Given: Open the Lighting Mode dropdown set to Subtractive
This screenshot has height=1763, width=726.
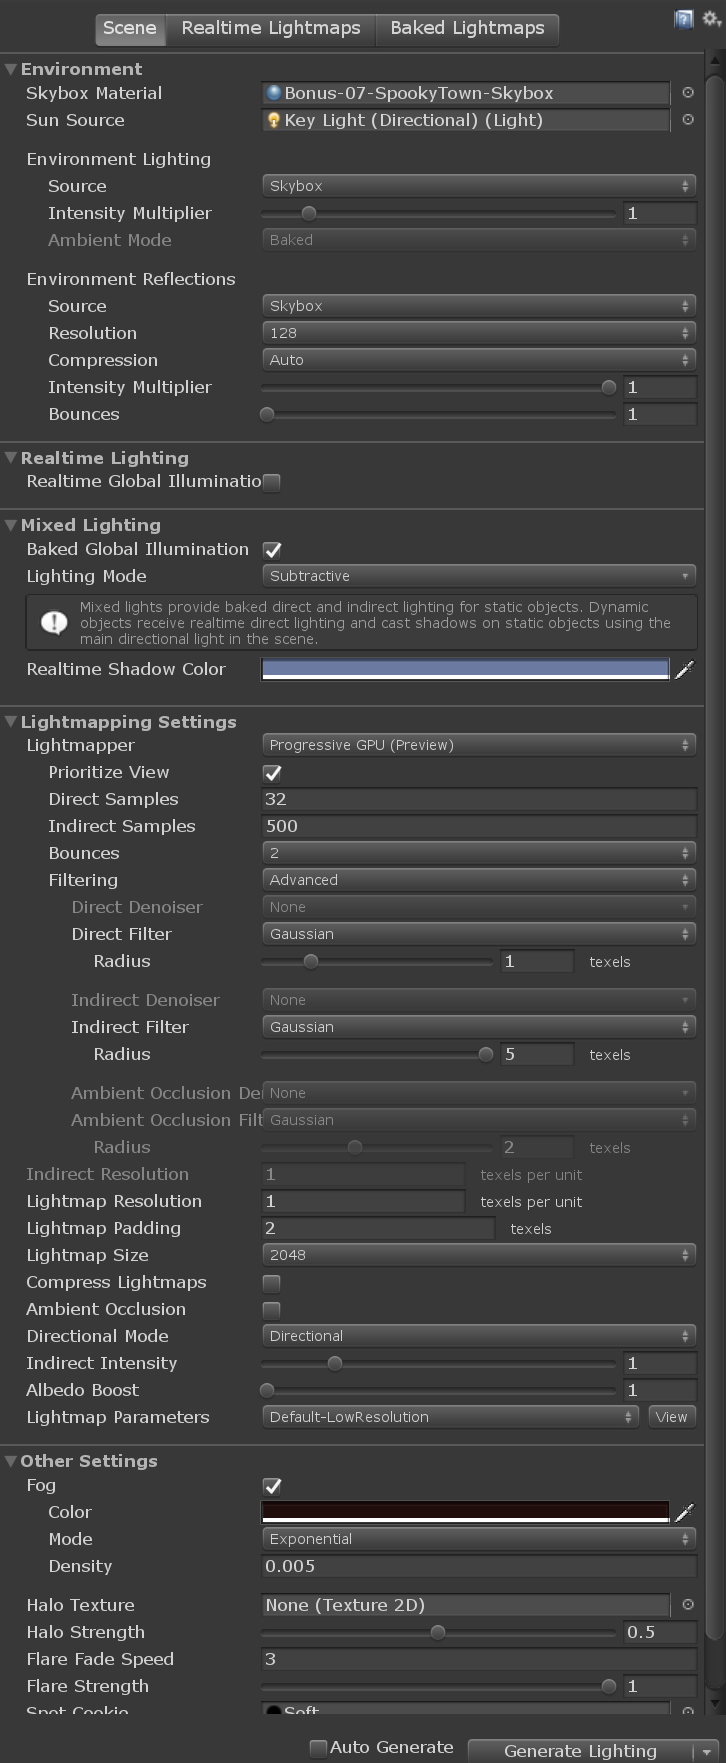Looking at the screenshot, I should (x=478, y=576).
